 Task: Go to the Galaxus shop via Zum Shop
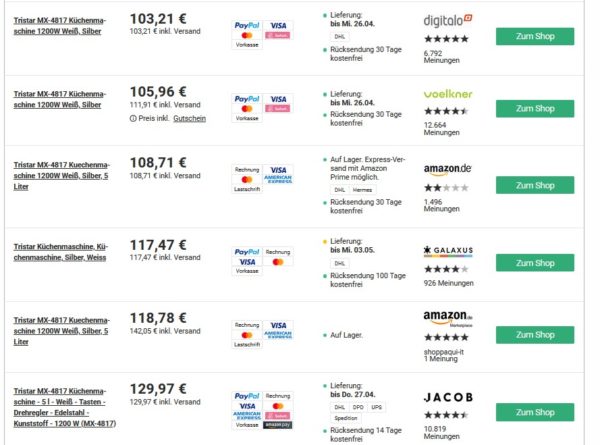pyautogui.click(x=534, y=263)
